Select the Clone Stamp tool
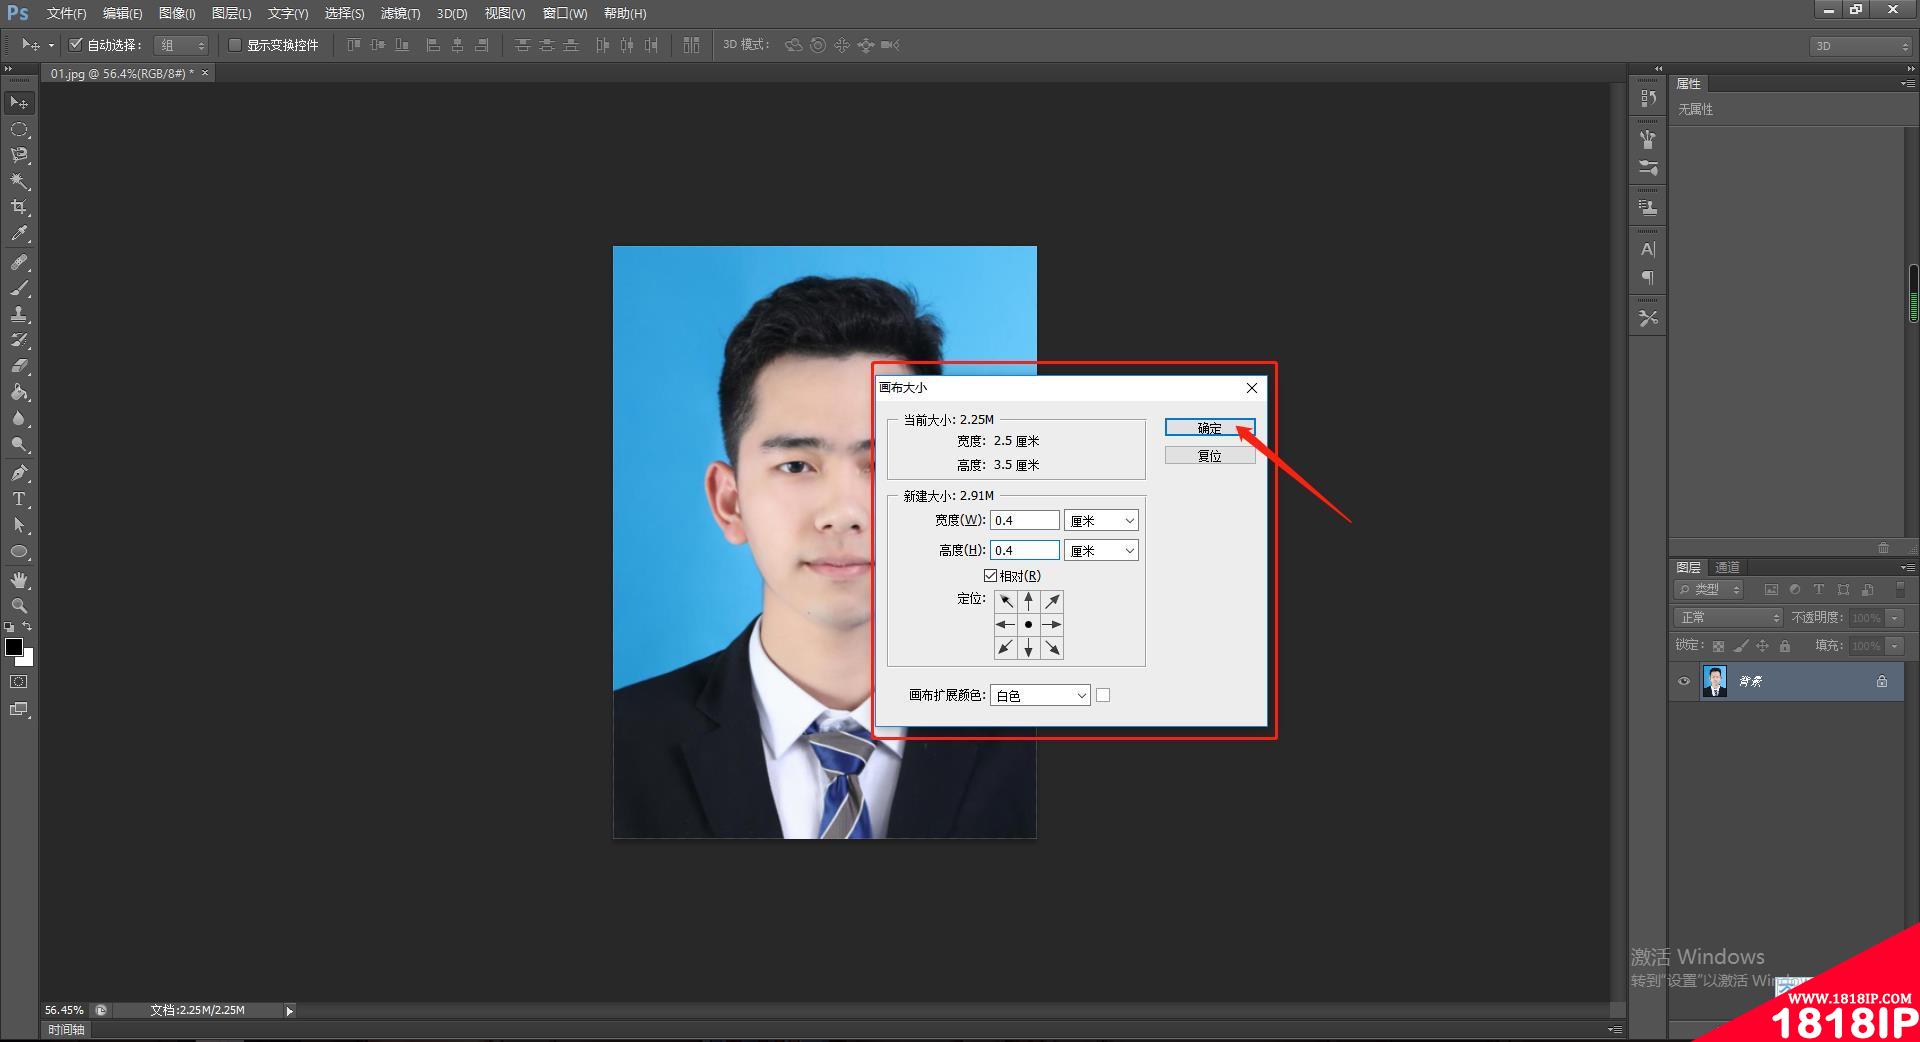This screenshot has height=1042, width=1920. [x=19, y=314]
